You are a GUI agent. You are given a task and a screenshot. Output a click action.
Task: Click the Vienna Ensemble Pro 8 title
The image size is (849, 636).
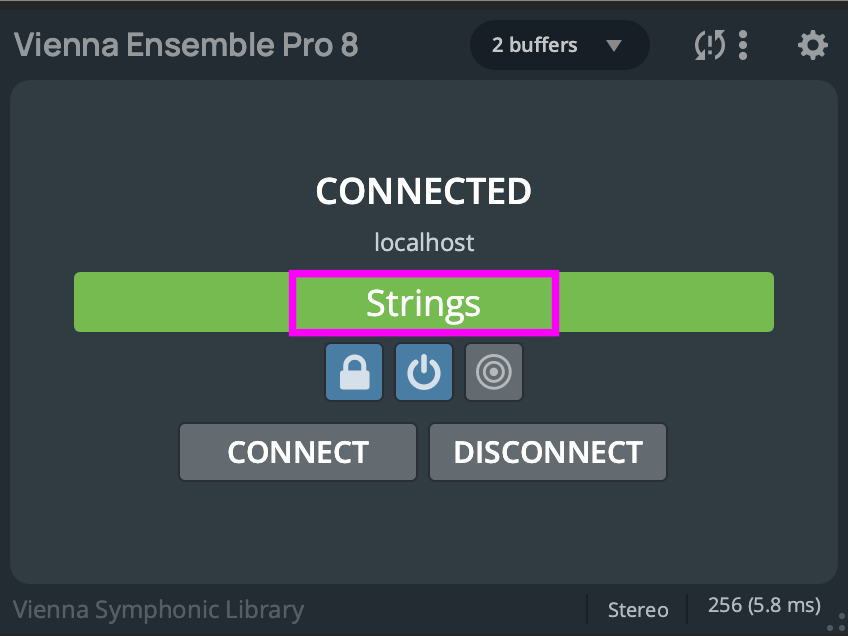(x=186, y=45)
